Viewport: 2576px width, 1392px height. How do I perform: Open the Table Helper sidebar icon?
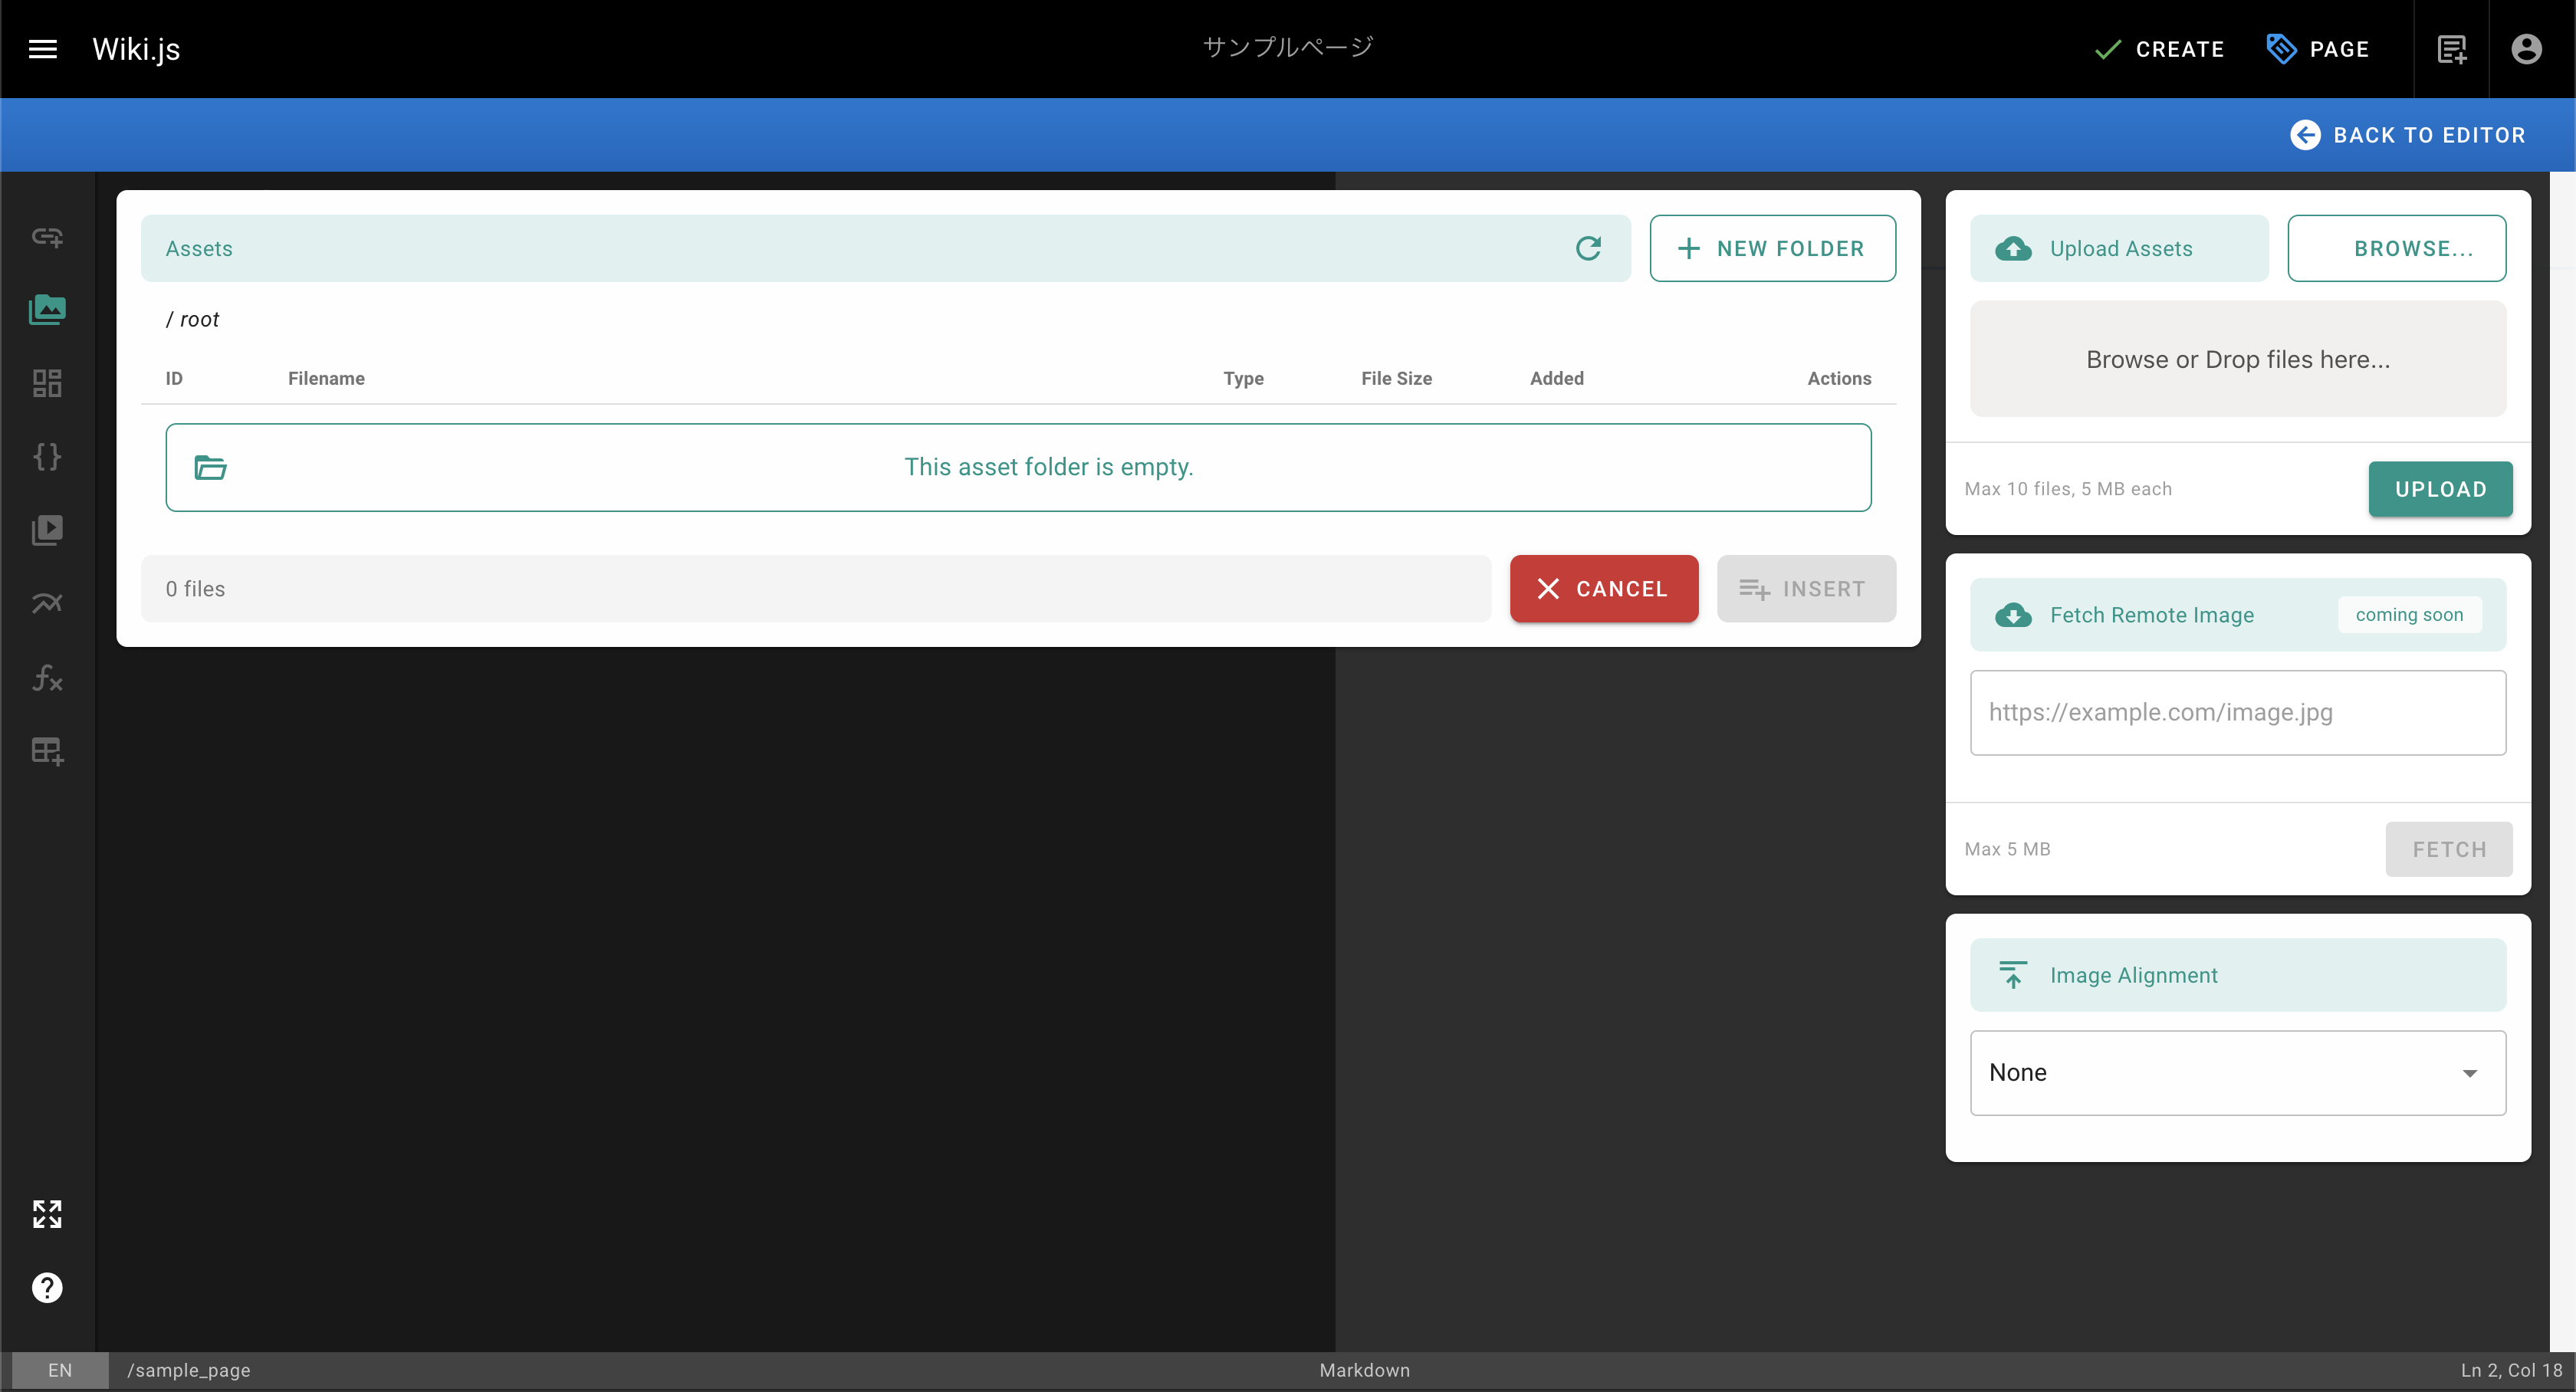(x=47, y=751)
